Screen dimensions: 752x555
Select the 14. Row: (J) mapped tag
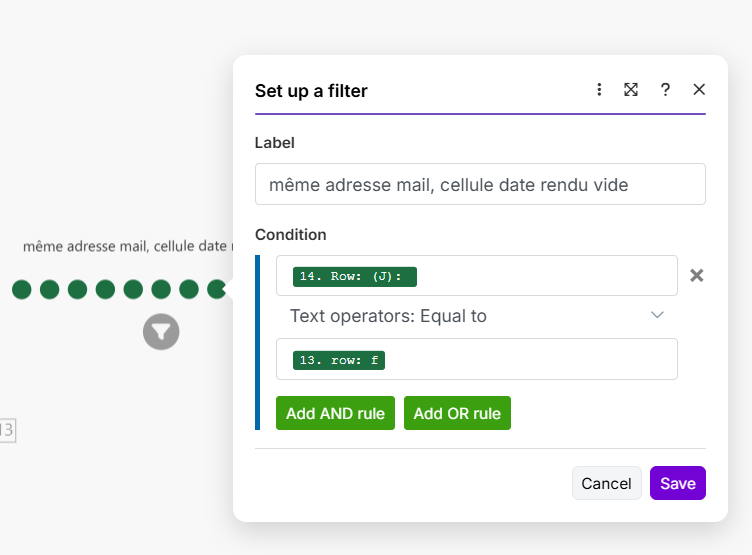pyautogui.click(x=354, y=276)
